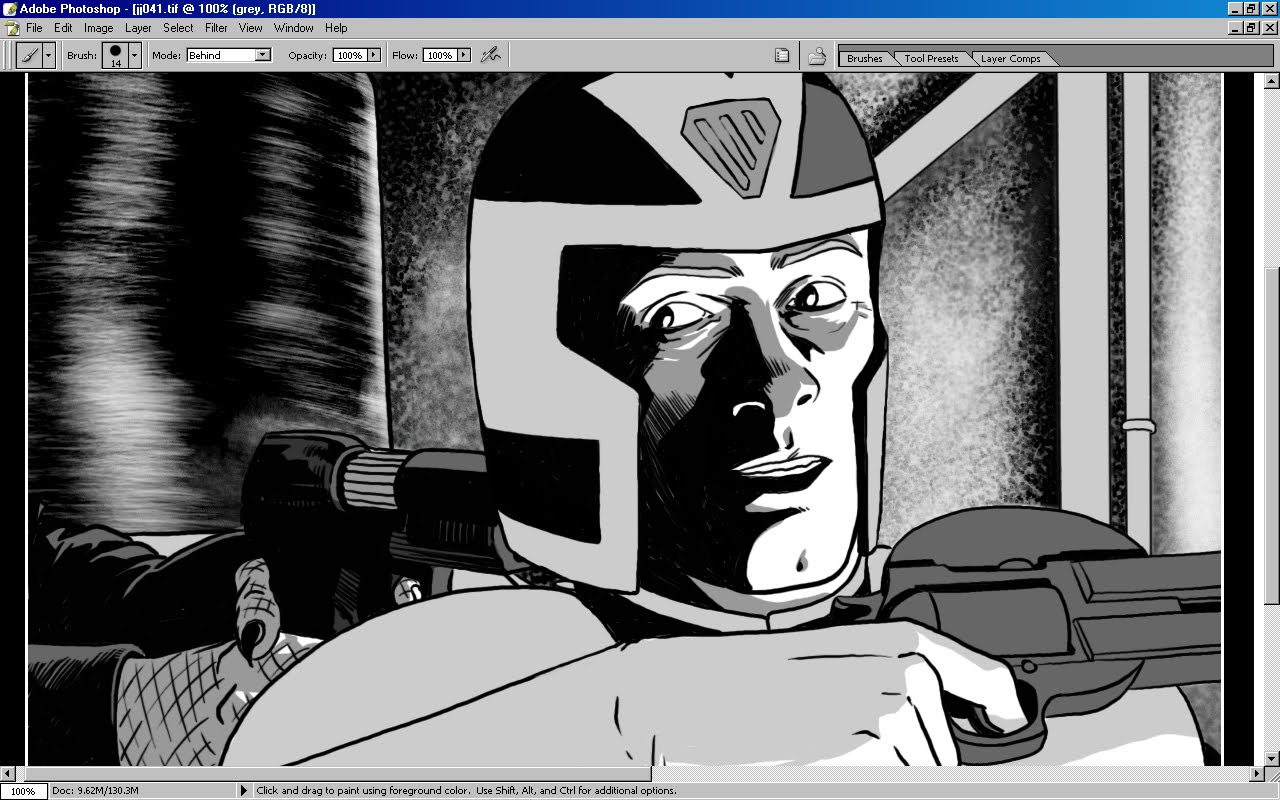Close the Adobe Photoshop application window
The width and height of the screenshot is (1280, 800).
(1269, 9)
